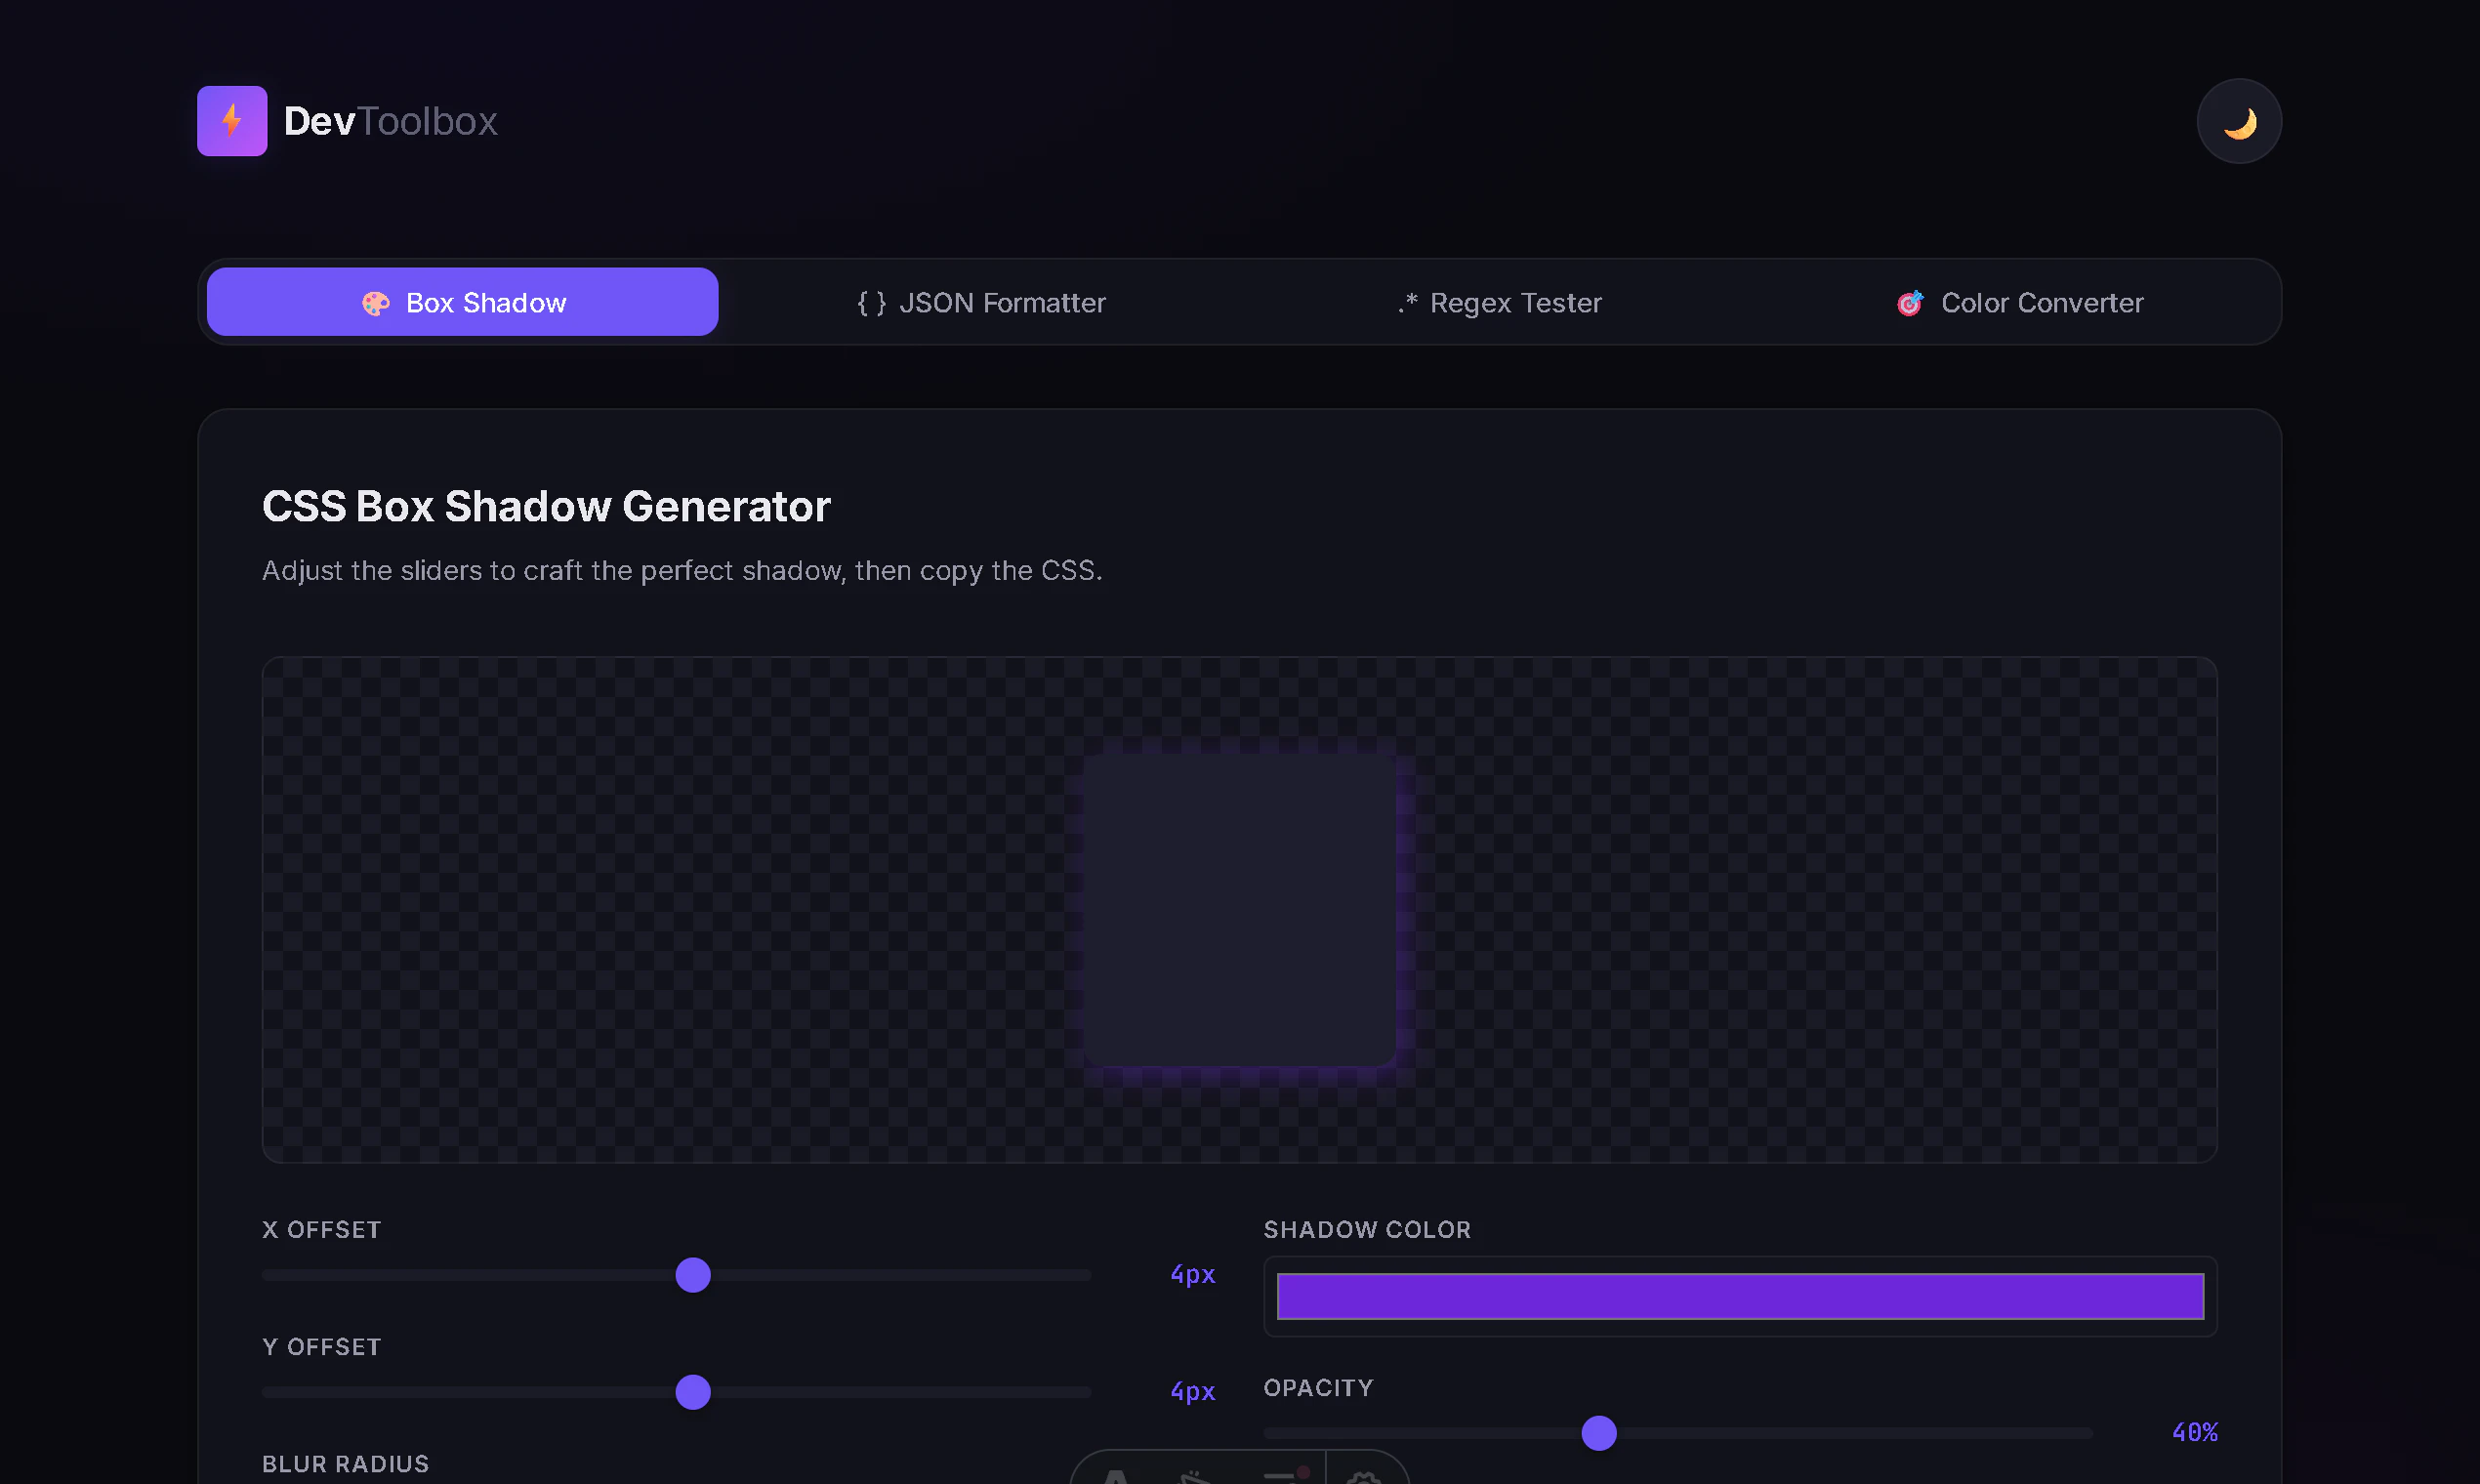
Task: Click the DevToolbox title text
Action: coord(390,121)
